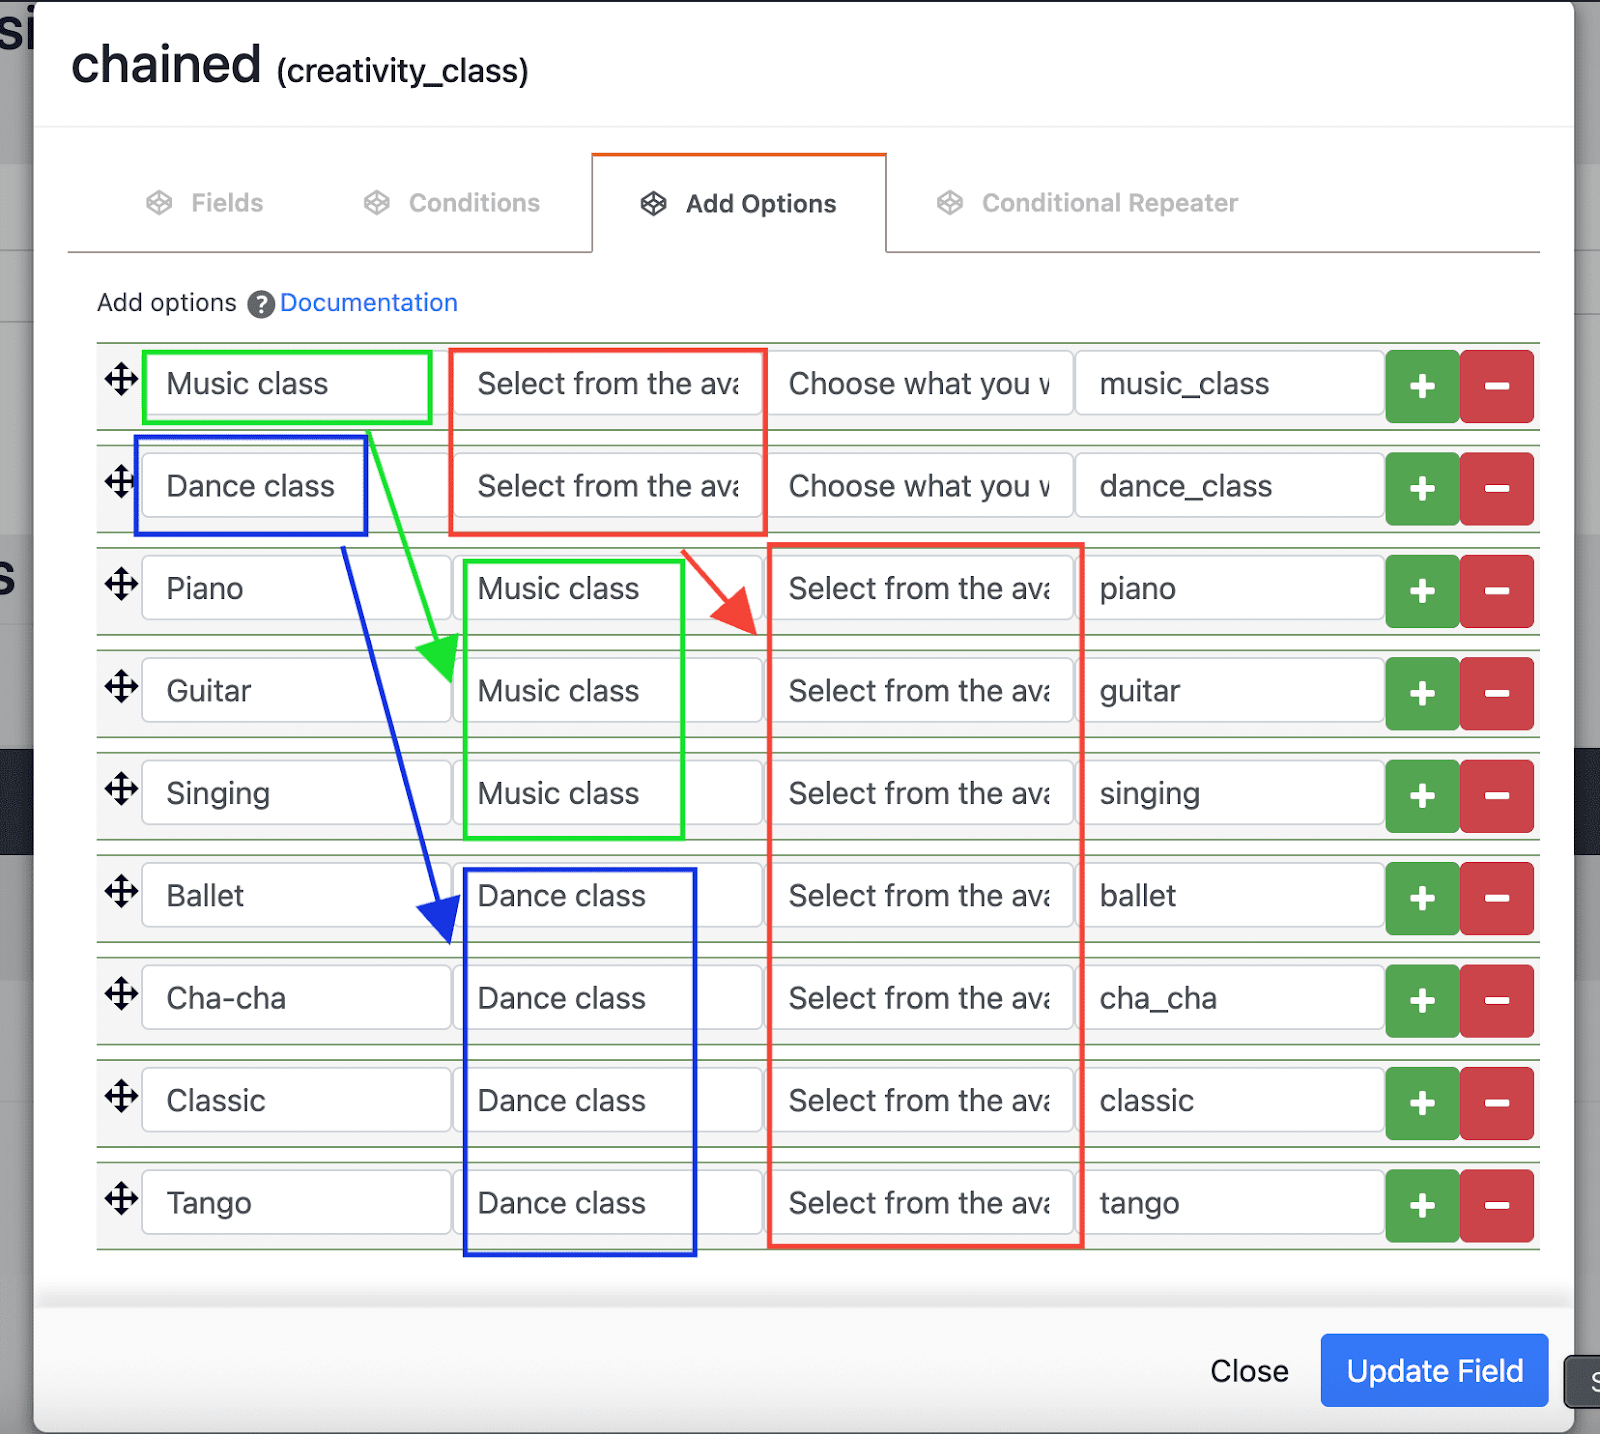Click the Update Field button
Screen dimensions: 1600x1434
[1433, 1370]
